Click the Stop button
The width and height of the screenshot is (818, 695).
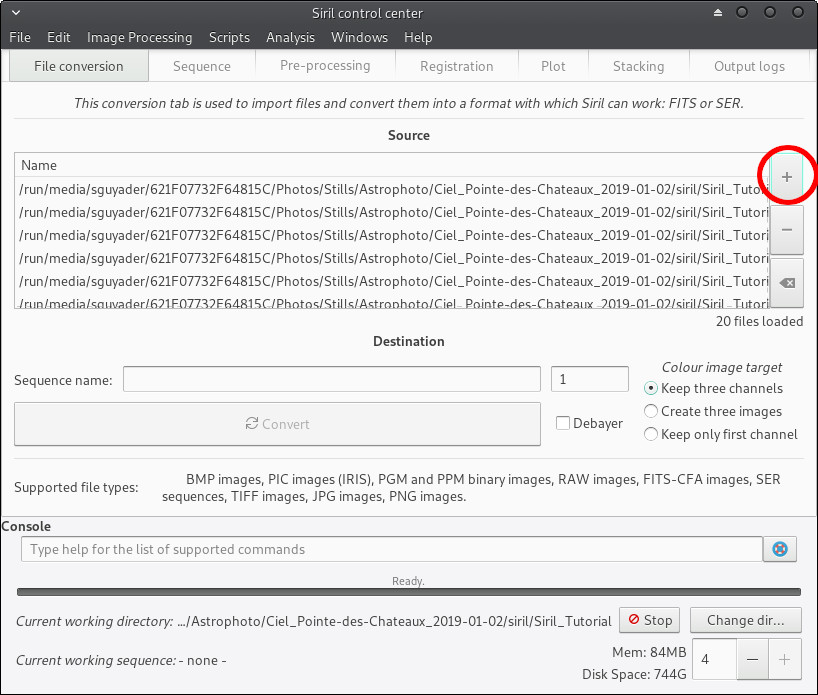tap(649, 620)
